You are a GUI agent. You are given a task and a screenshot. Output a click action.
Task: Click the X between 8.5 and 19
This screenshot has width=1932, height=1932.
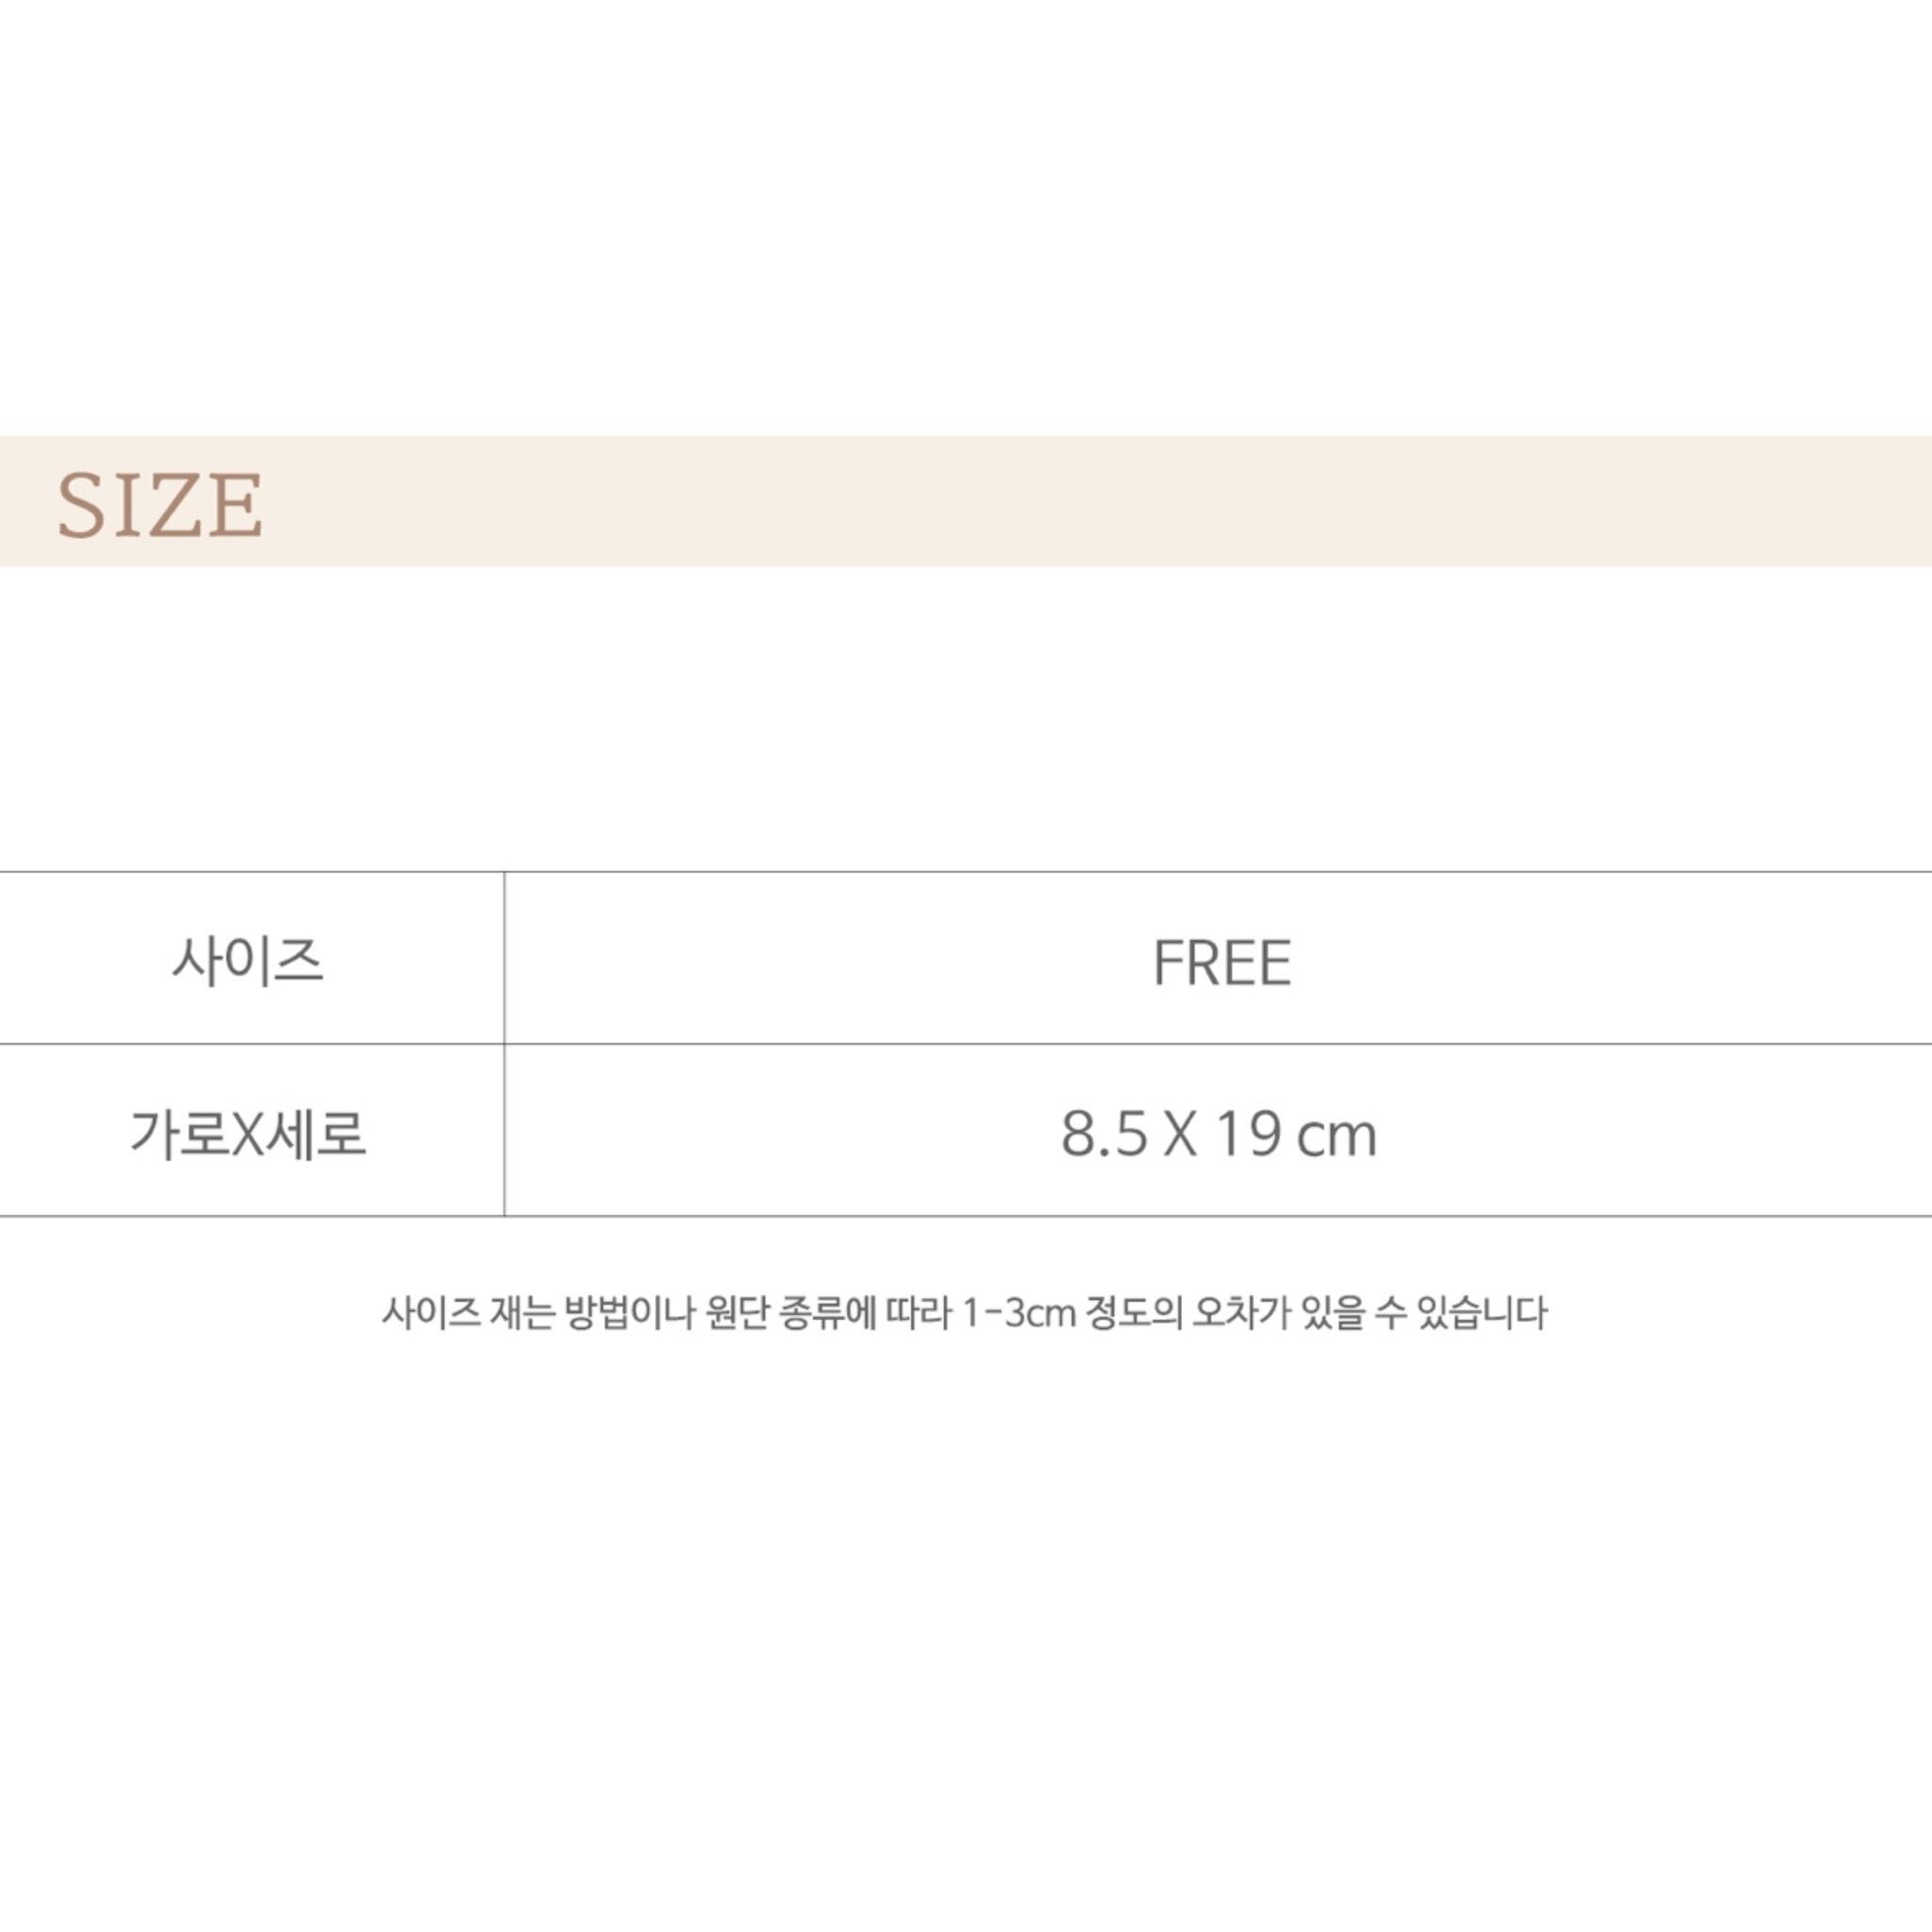1181,1135
